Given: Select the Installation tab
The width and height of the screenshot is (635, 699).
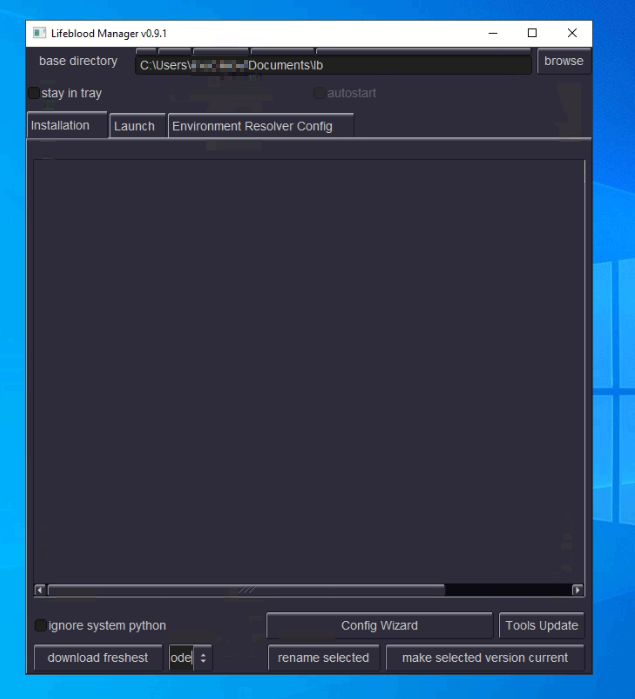Looking at the screenshot, I should coord(60,126).
